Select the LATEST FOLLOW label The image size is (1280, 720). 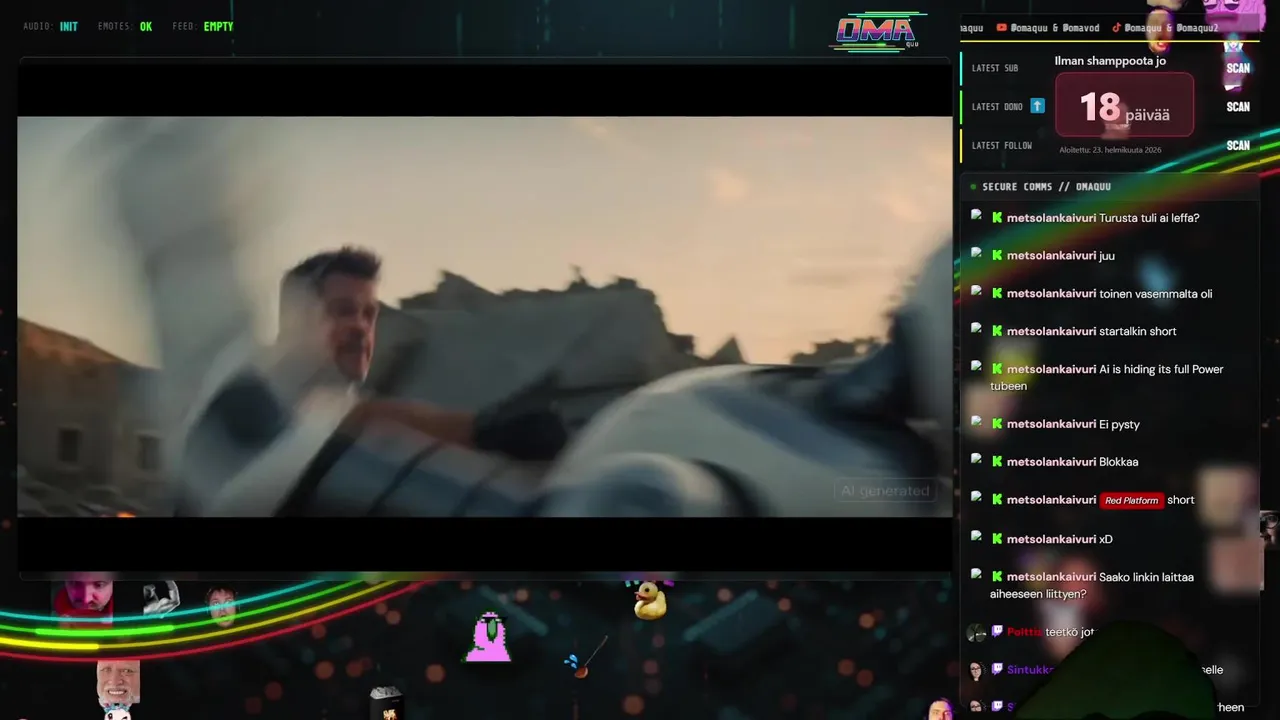(x=1002, y=146)
